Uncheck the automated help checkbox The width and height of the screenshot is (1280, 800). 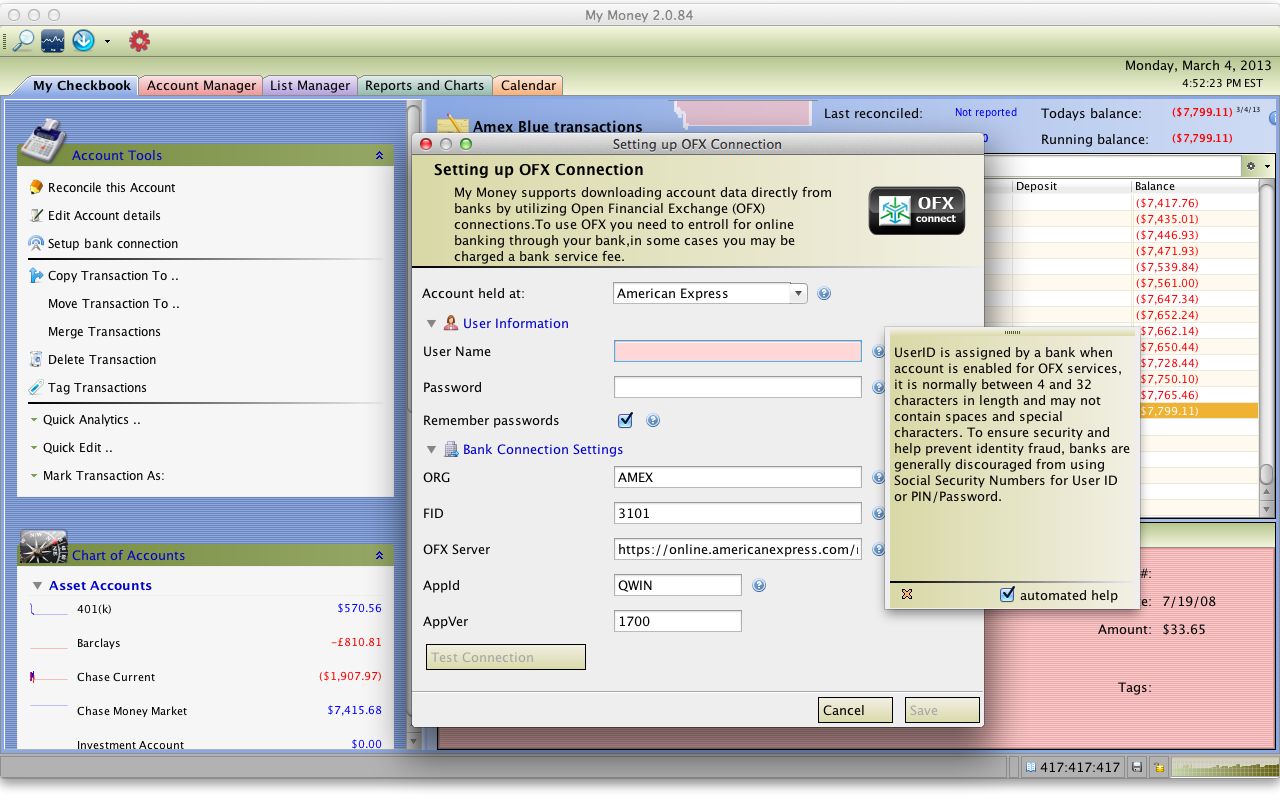click(1008, 595)
